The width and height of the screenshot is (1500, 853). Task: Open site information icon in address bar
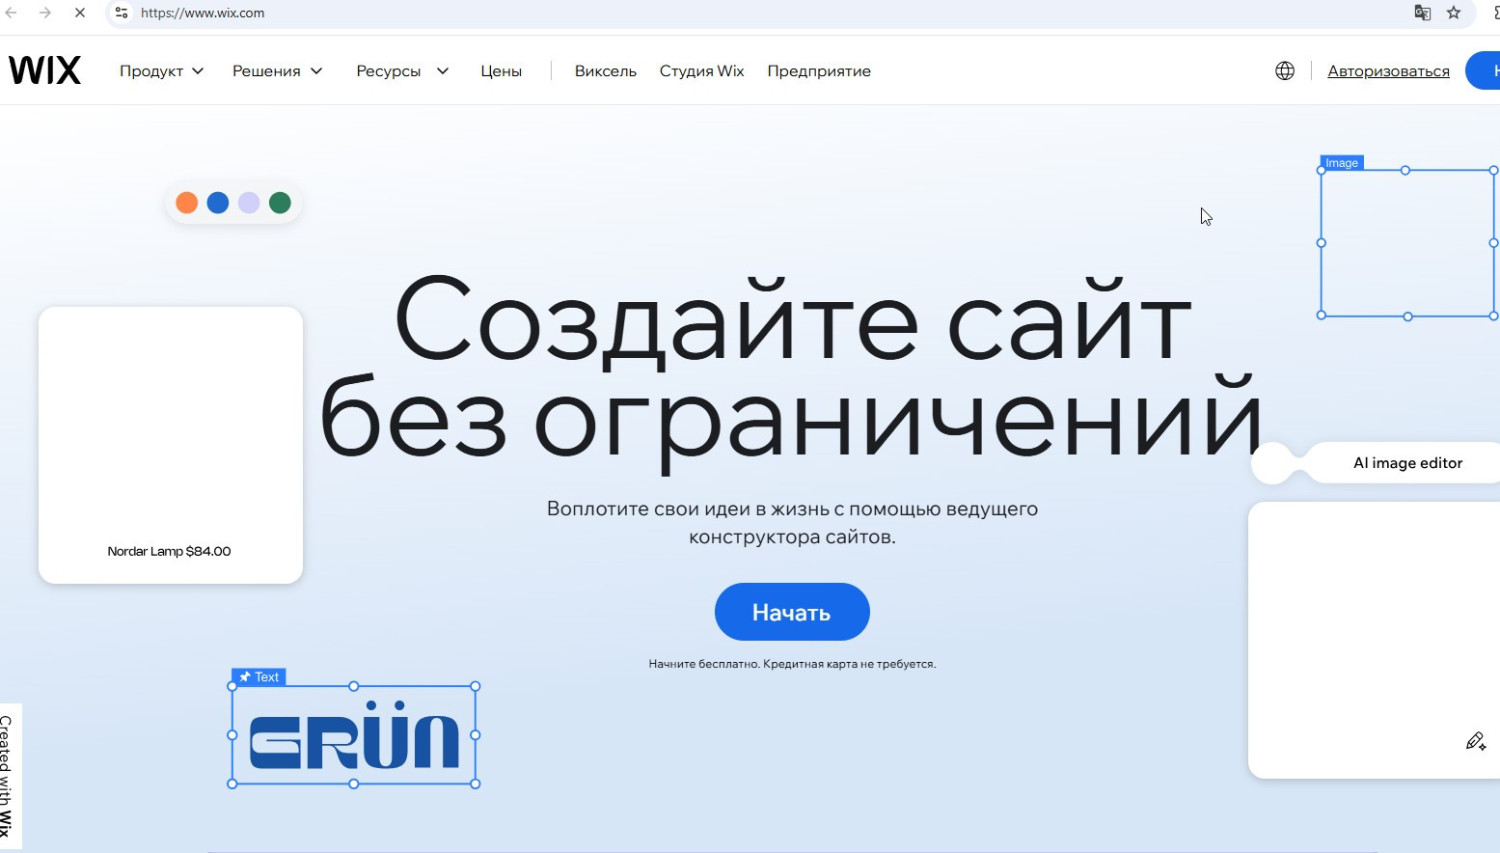pos(121,13)
